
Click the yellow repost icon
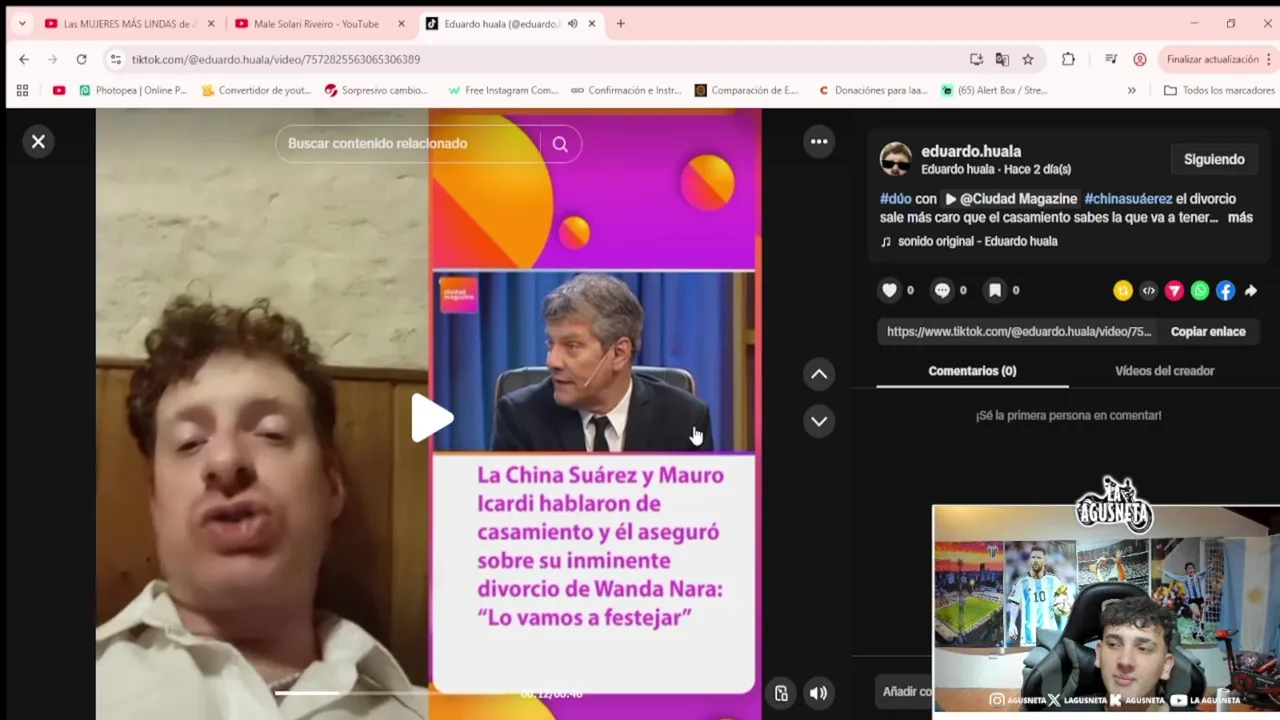coord(1123,291)
